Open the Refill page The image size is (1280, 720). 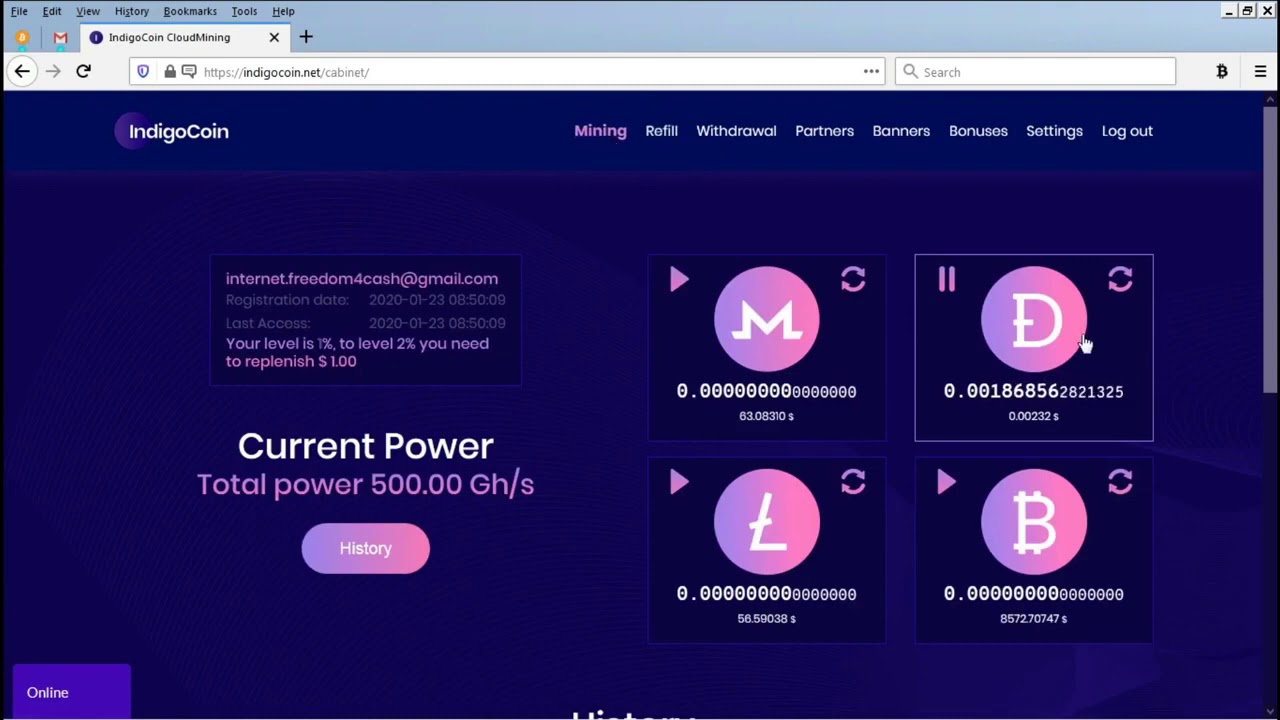point(661,131)
